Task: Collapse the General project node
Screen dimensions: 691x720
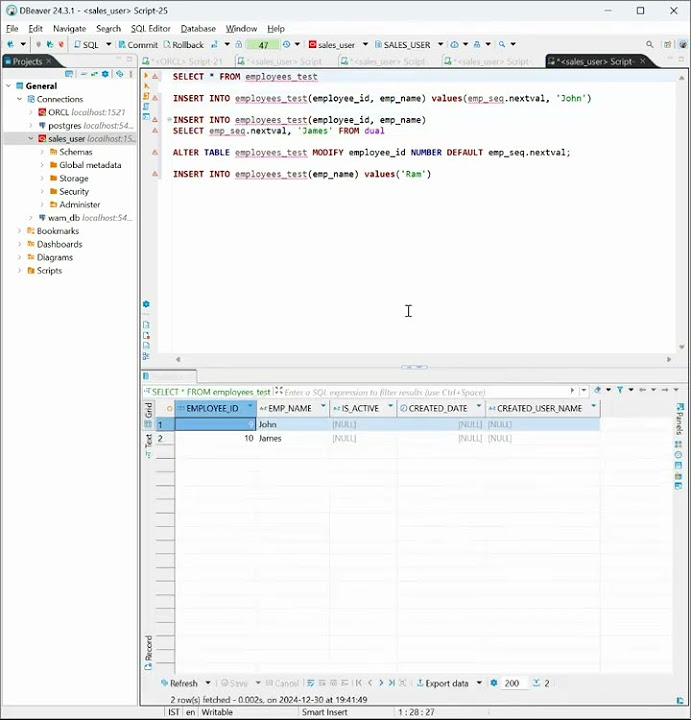Action: [x=9, y=86]
